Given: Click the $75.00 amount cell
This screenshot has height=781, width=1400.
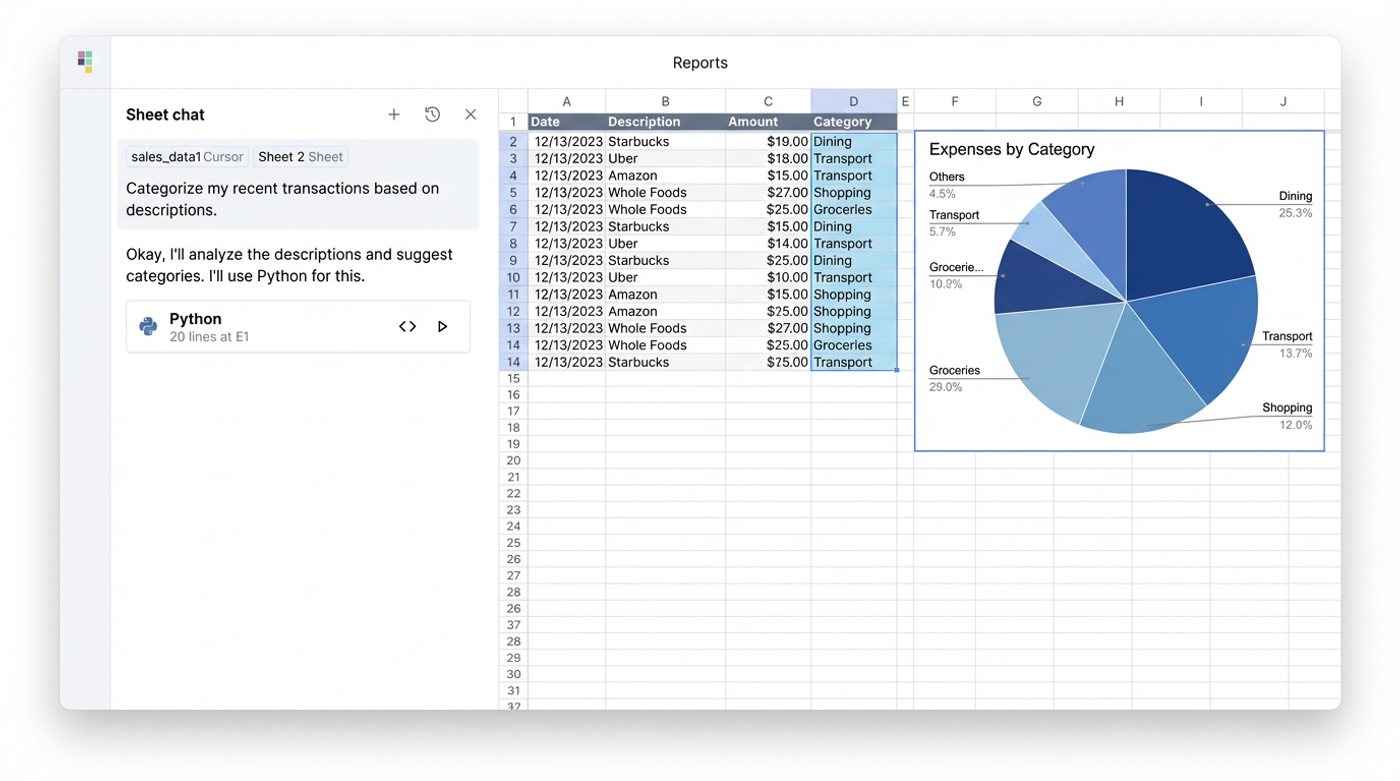Looking at the screenshot, I should [x=768, y=363].
